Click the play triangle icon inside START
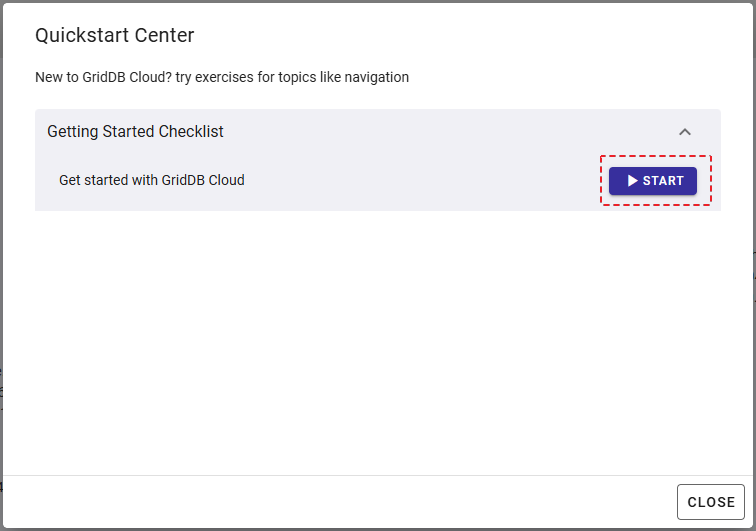Image resolution: width=756 pixels, height=531 pixels. (x=632, y=181)
